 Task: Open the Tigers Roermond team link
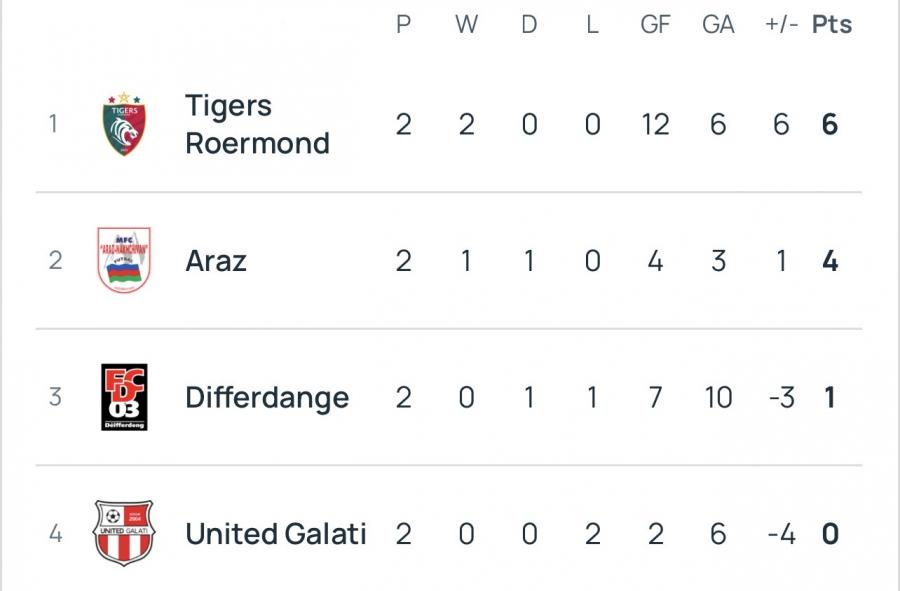click(x=257, y=125)
